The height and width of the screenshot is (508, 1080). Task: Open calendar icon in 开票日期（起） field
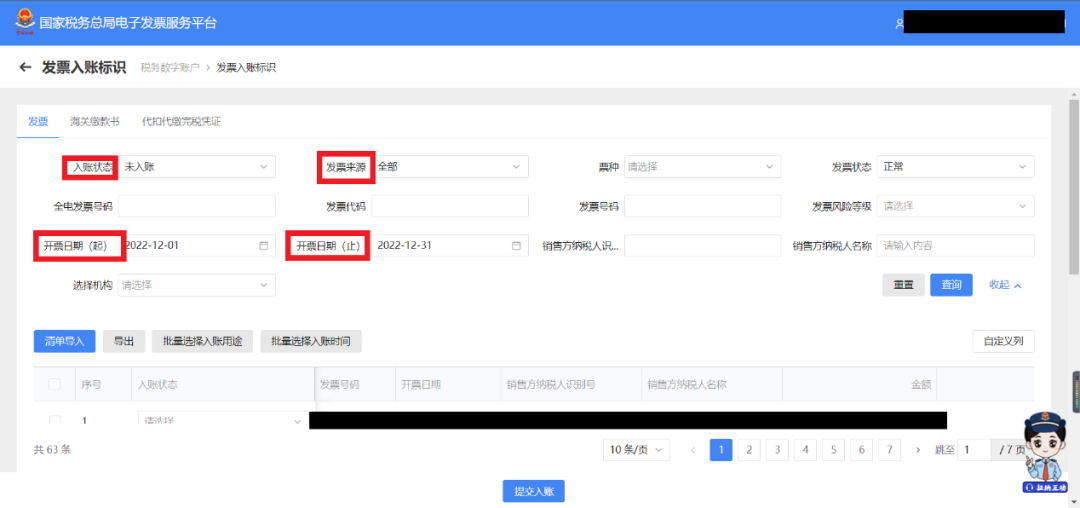pyautogui.click(x=263, y=245)
